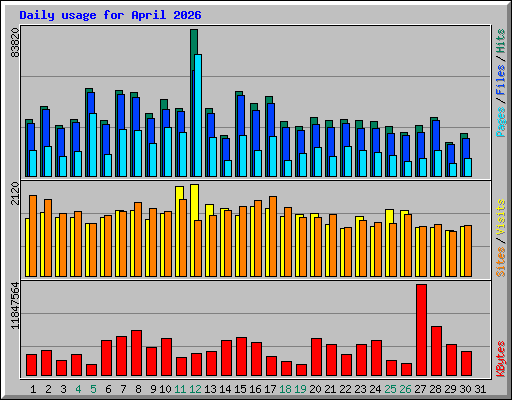This screenshot has width=512, height=400.
Task: Click the x-axis day label "27"
Action: 420,389
